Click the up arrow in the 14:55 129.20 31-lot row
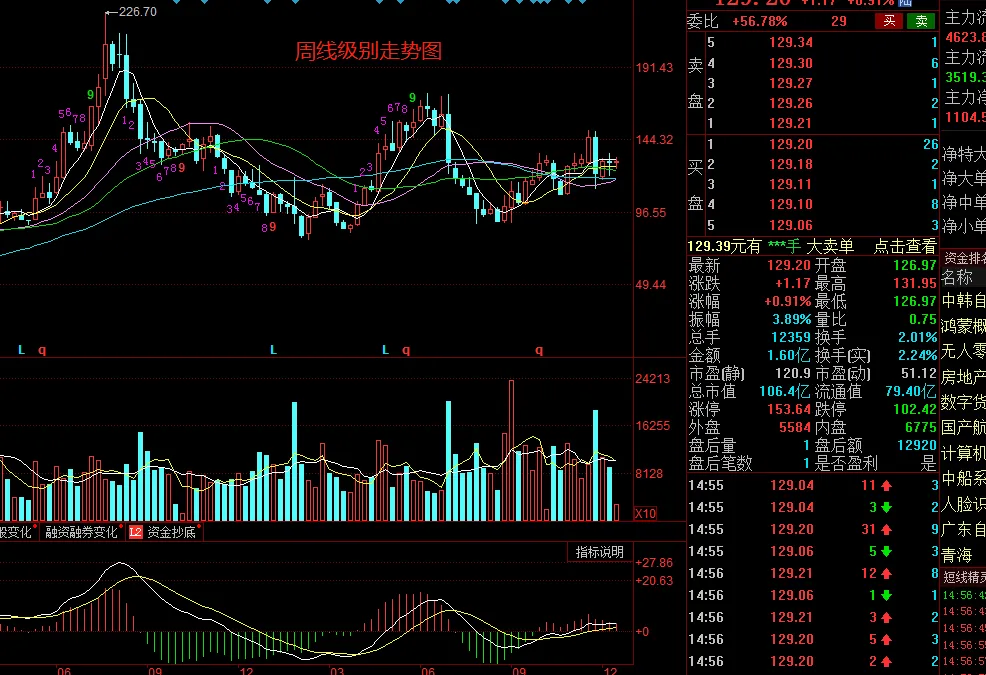Screen dimensions: 986x675 pos(887,530)
